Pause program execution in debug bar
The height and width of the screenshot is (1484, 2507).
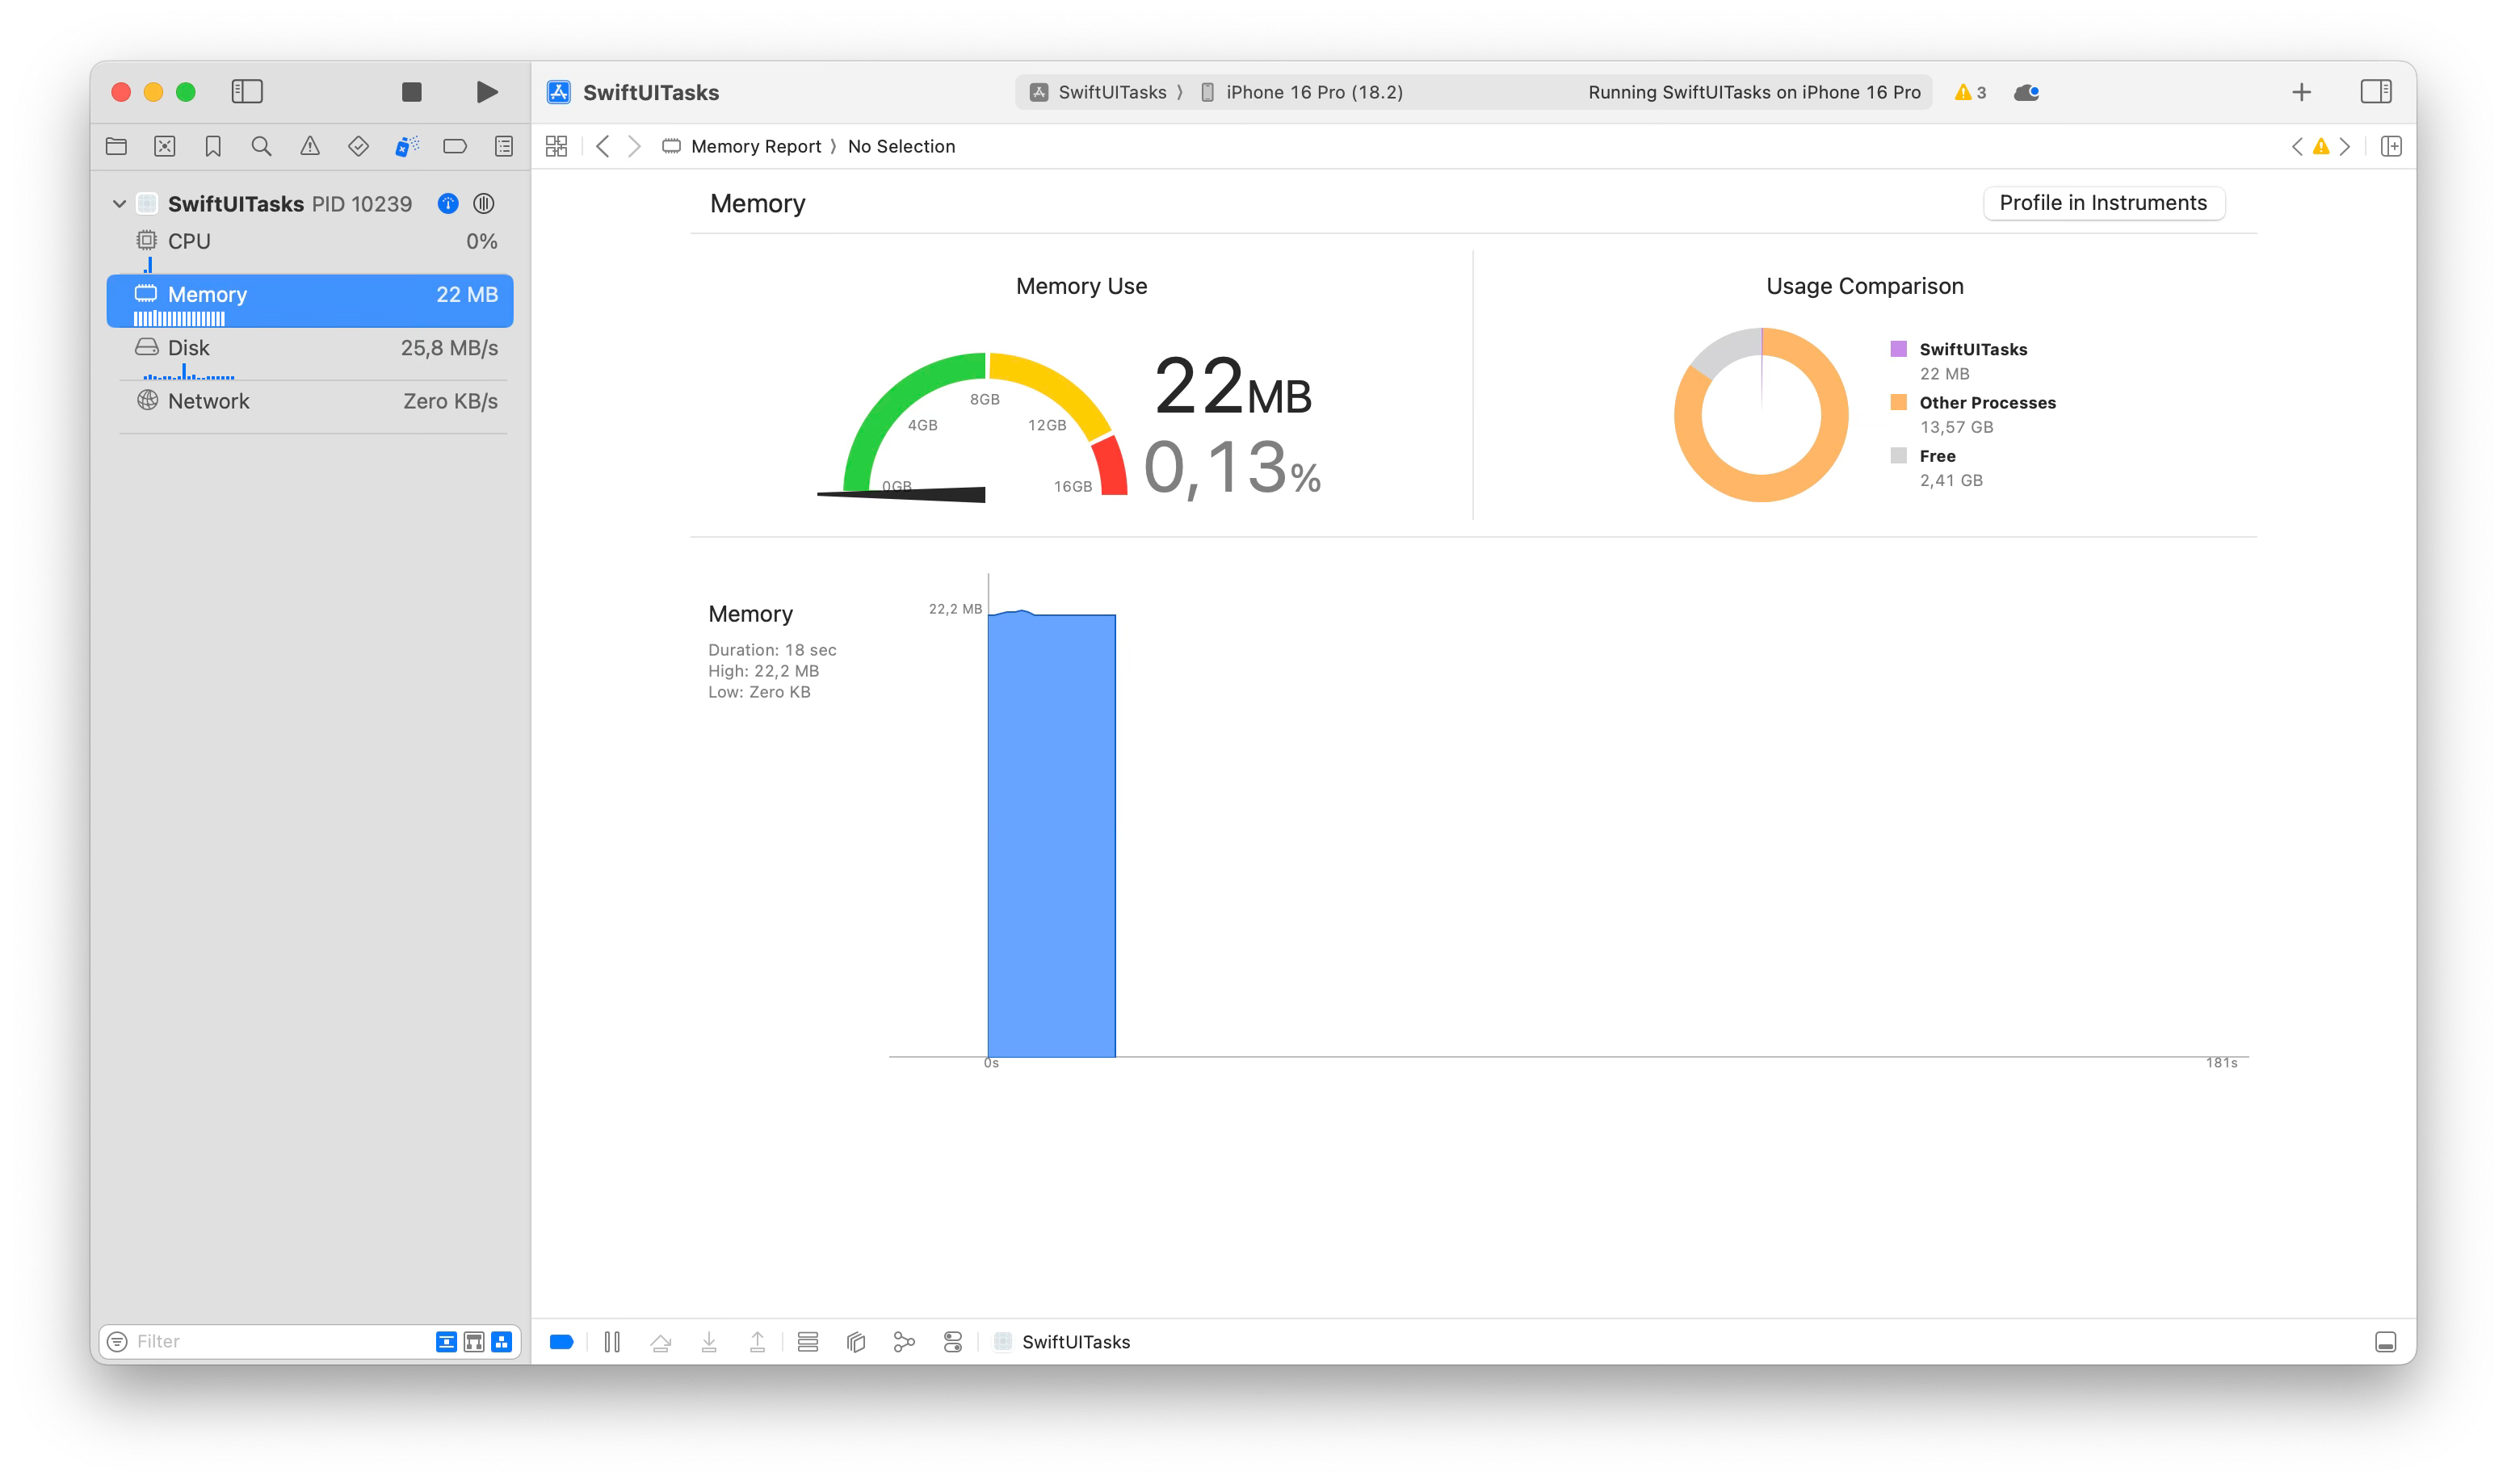pos(612,1342)
